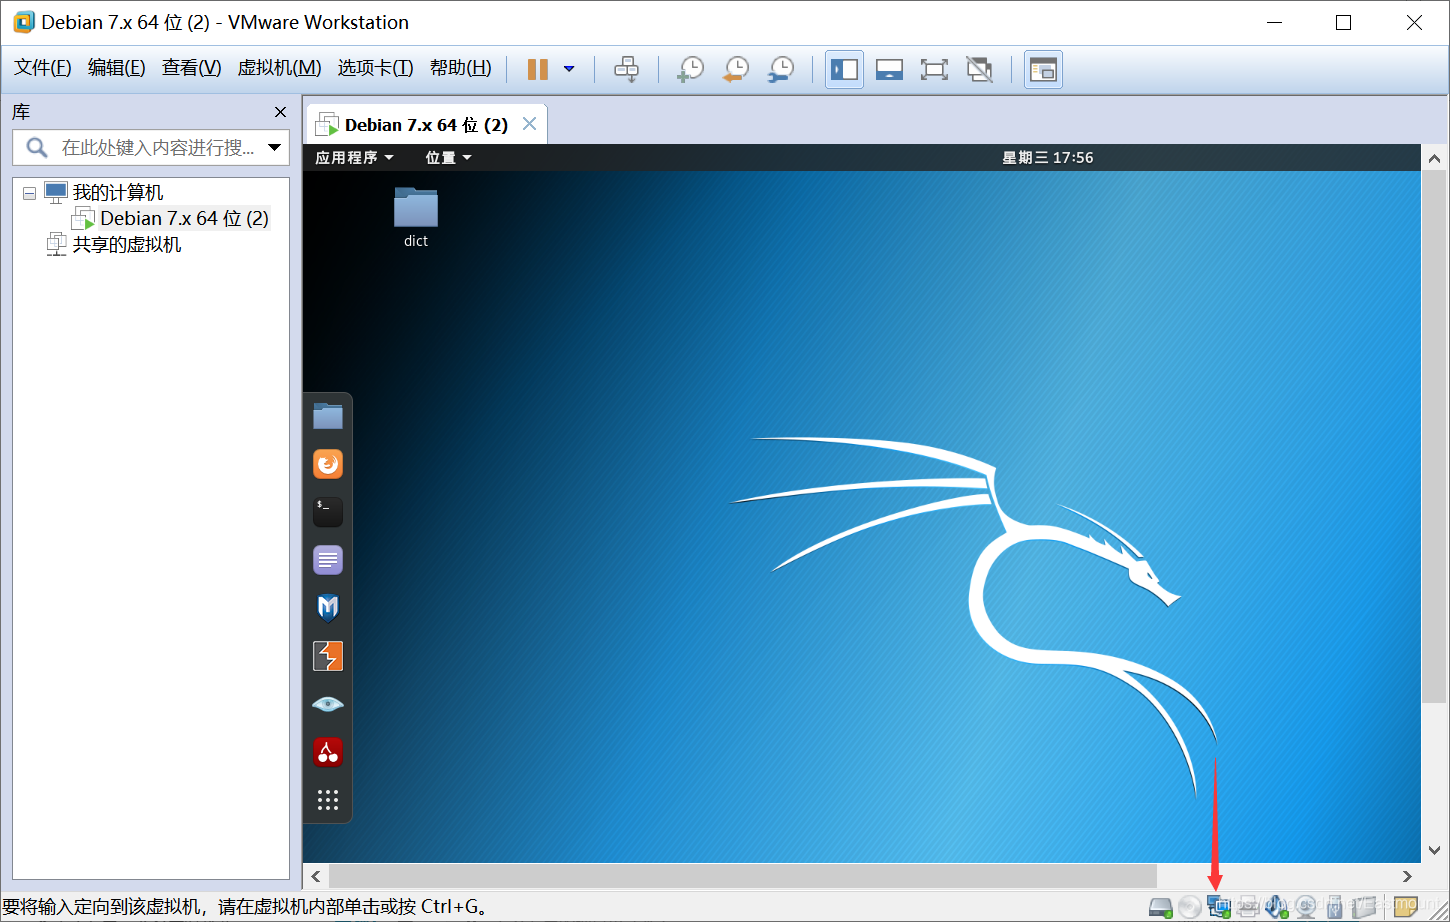Open the 应用程序 menu in Kali
Viewport: 1450px width, 922px height.
tap(354, 157)
